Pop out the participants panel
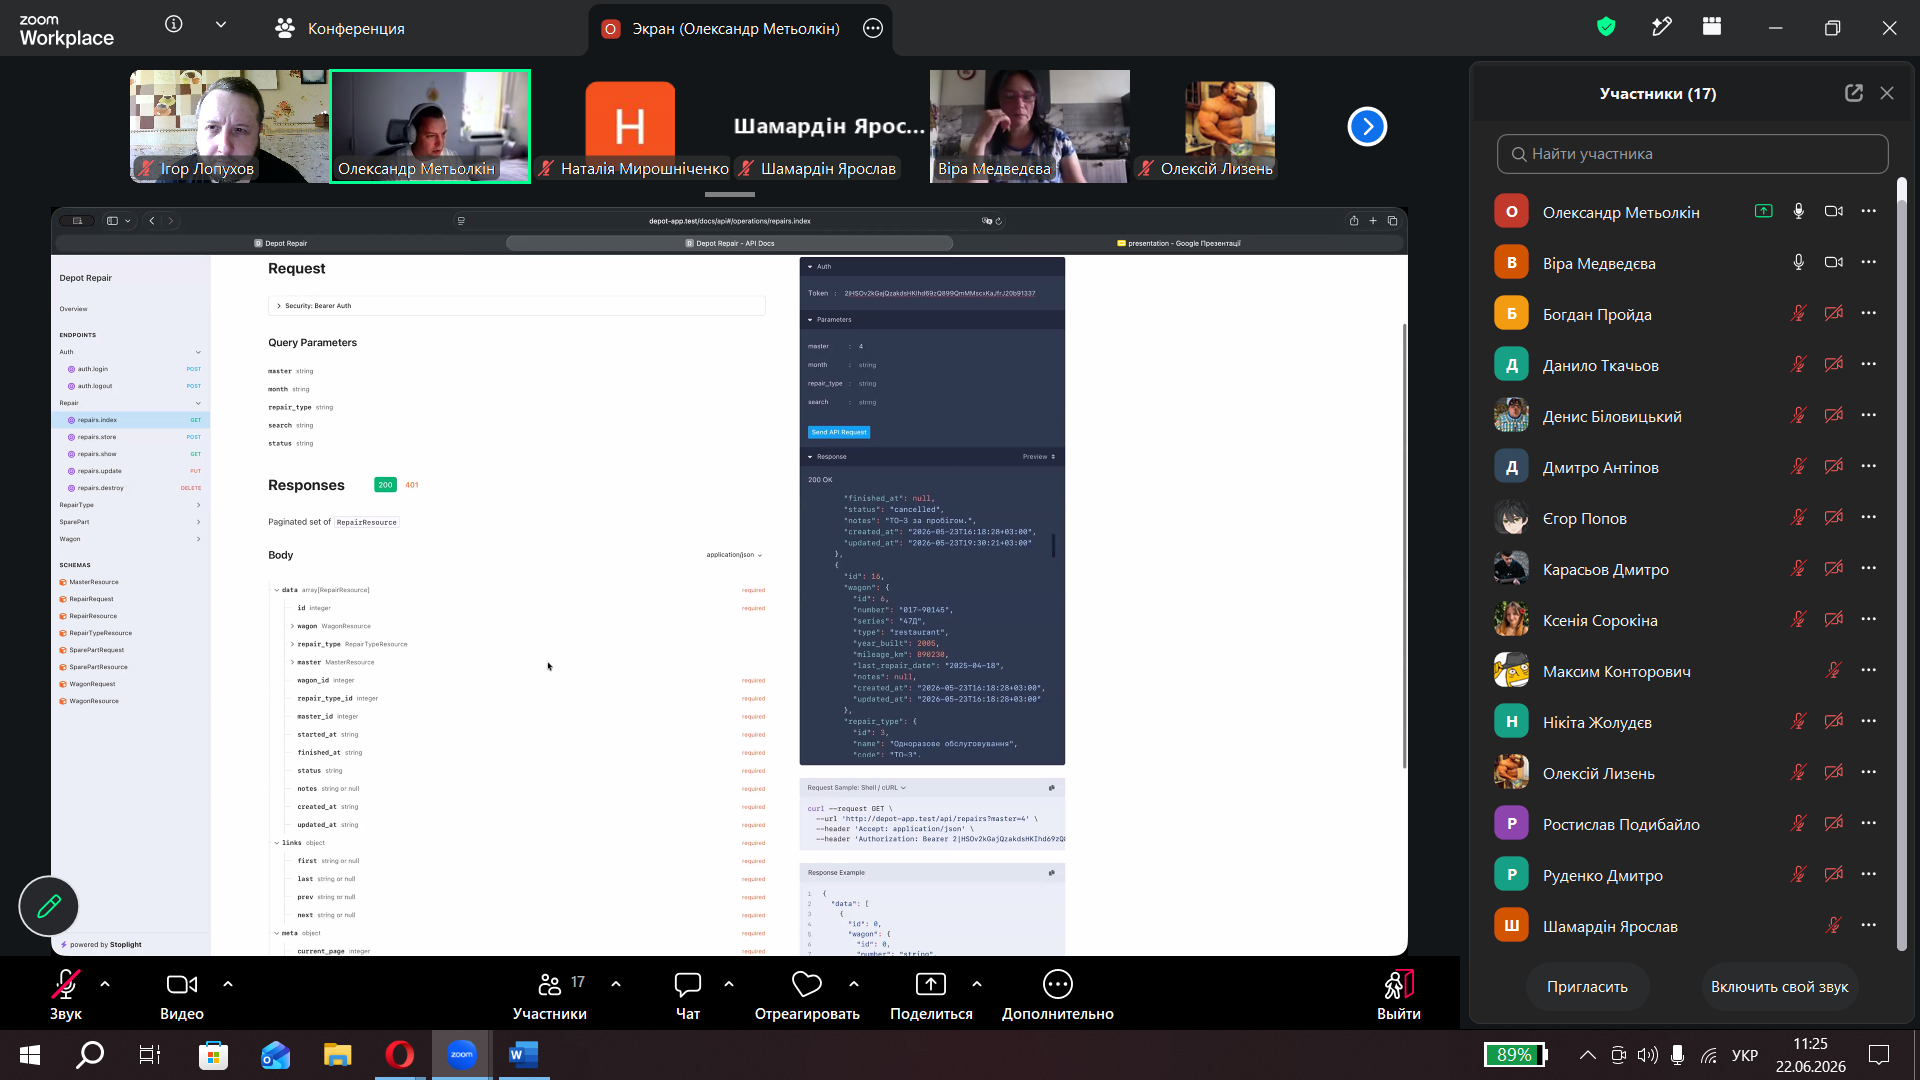The width and height of the screenshot is (1920, 1080). pyautogui.click(x=1854, y=93)
